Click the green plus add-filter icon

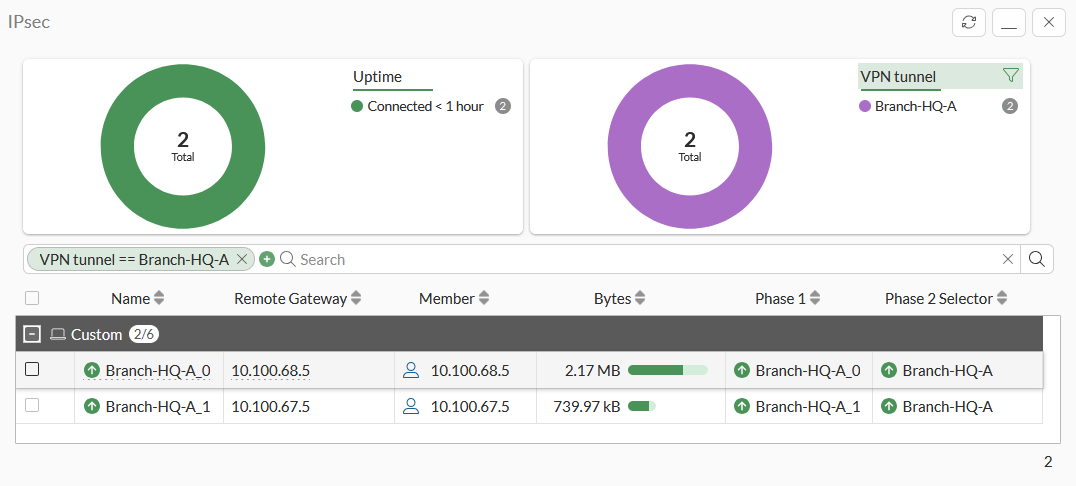click(x=267, y=259)
